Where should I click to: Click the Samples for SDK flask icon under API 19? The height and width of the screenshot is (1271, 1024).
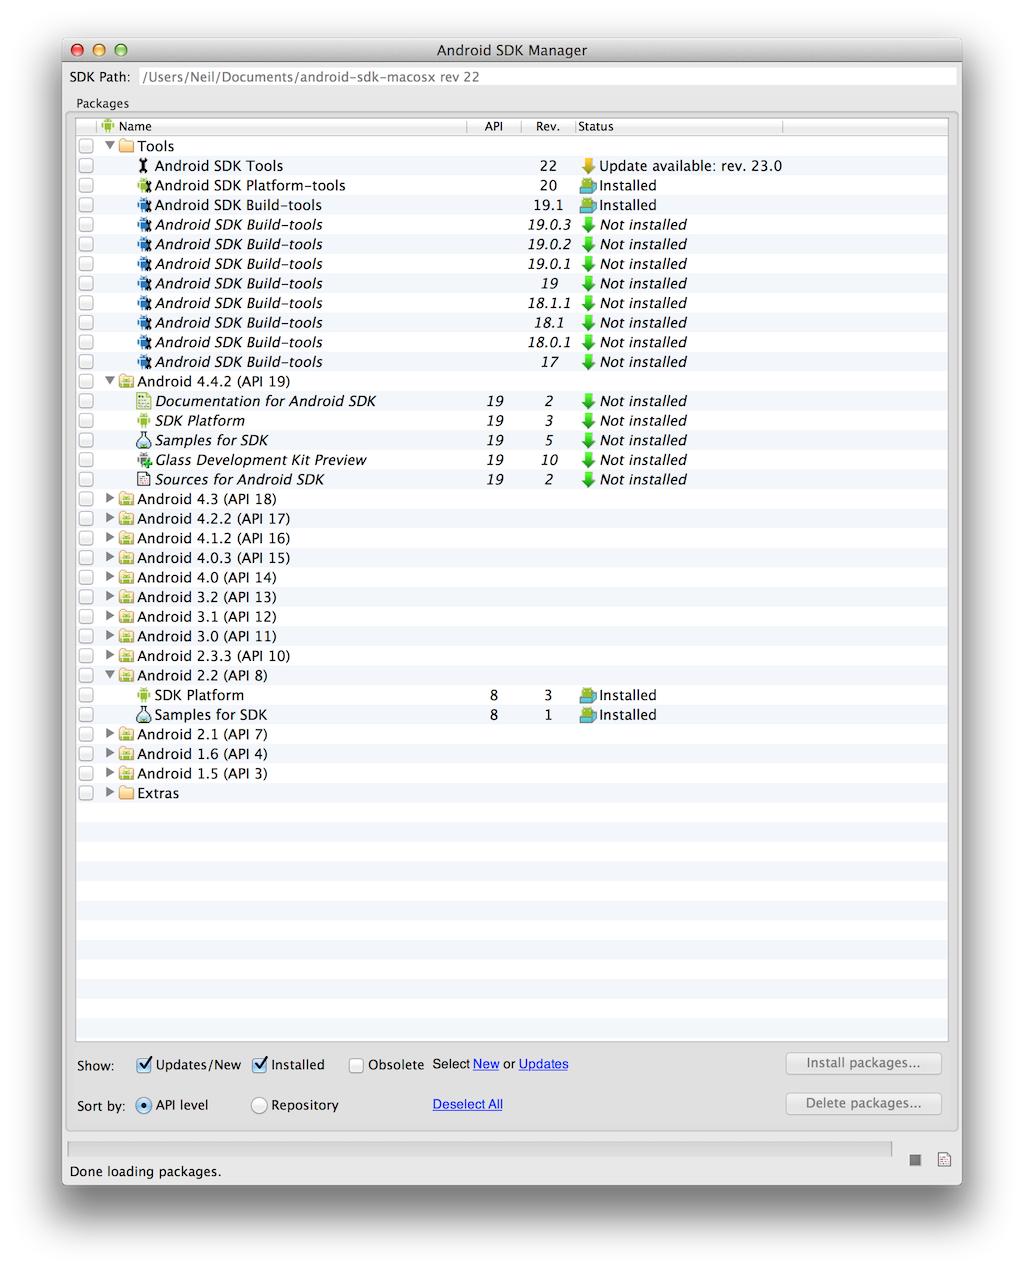click(144, 441)
